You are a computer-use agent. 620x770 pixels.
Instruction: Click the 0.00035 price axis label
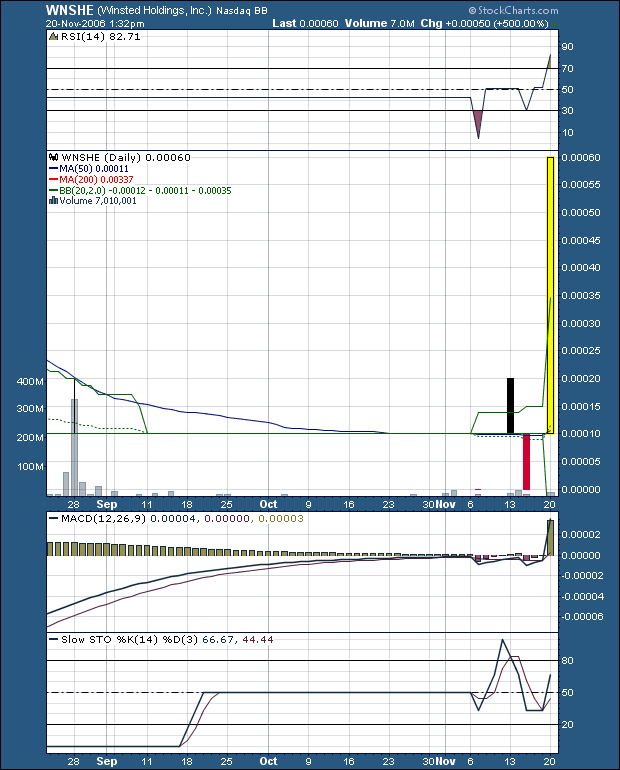coord(581,296)
